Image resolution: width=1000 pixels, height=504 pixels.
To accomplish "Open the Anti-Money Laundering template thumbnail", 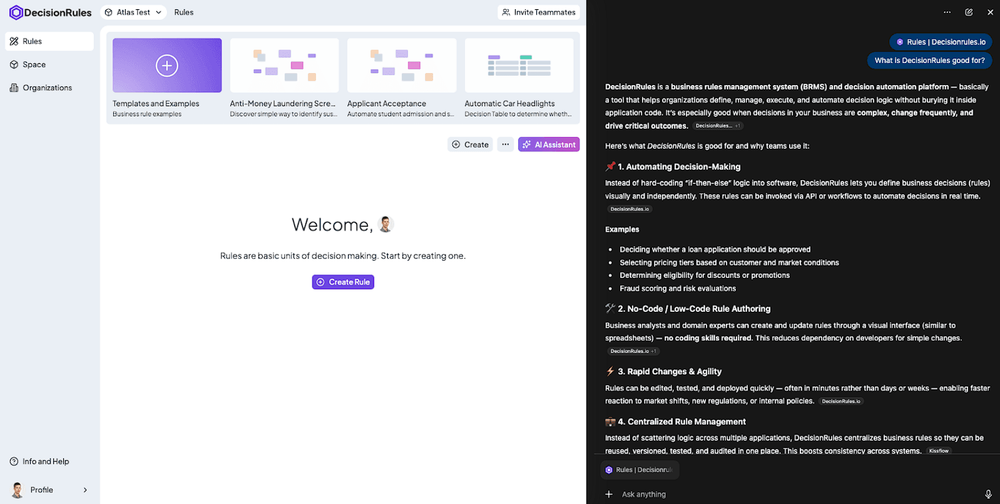I will point(284,66).
